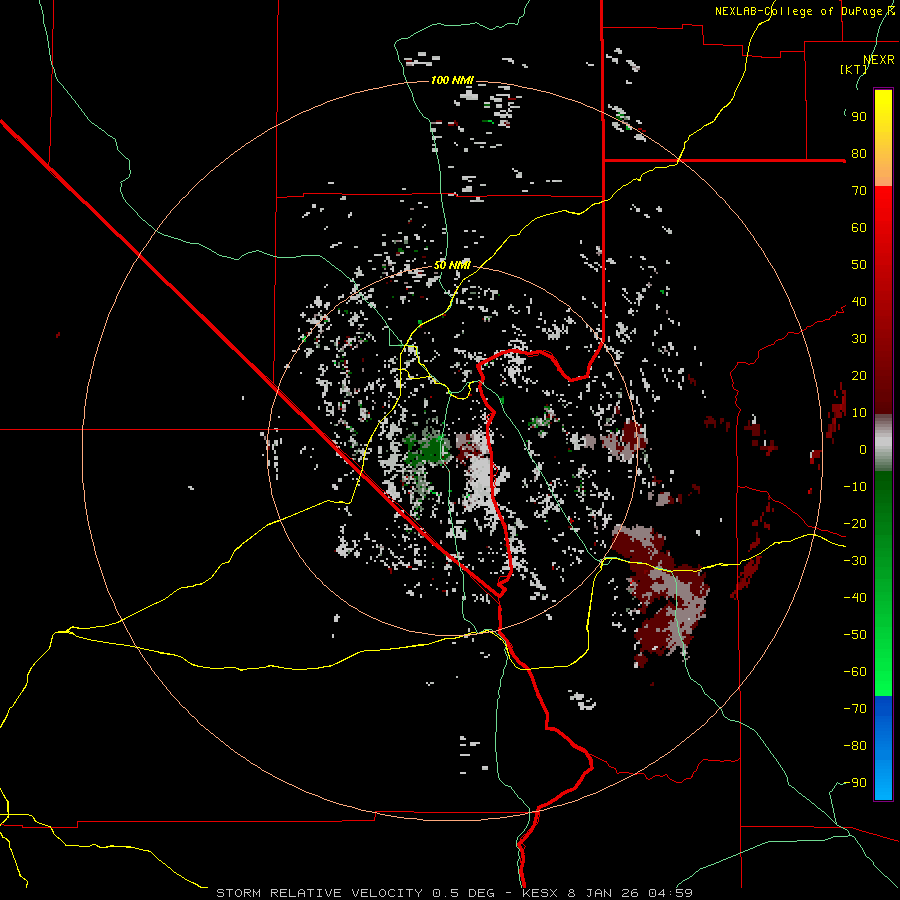Select the positive 60 scale value

(859, 228)
